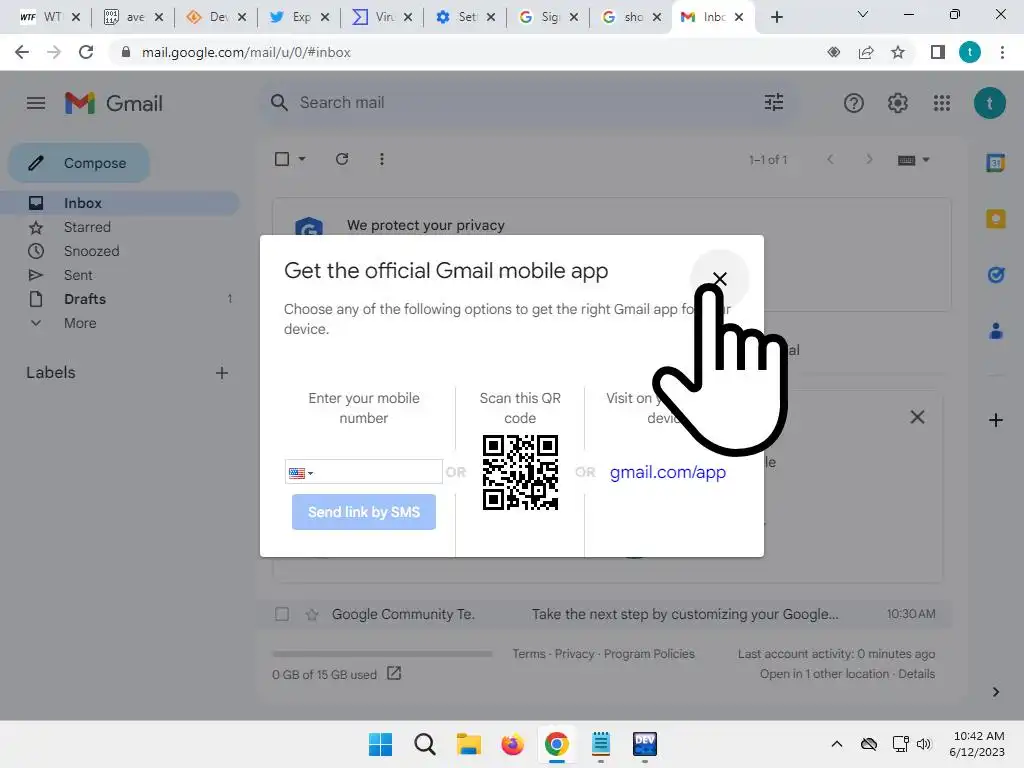This screenshot has height=768, width=1024.
Task: Open country flag dropdown for phone number
Action: click(301, 473)
